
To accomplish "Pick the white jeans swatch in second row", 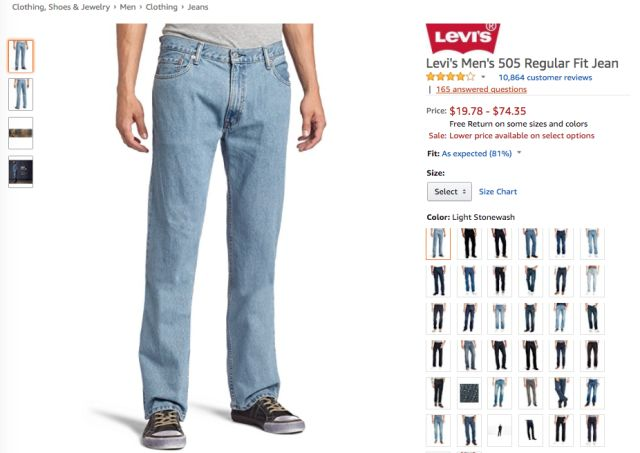I will coord(592,281).
